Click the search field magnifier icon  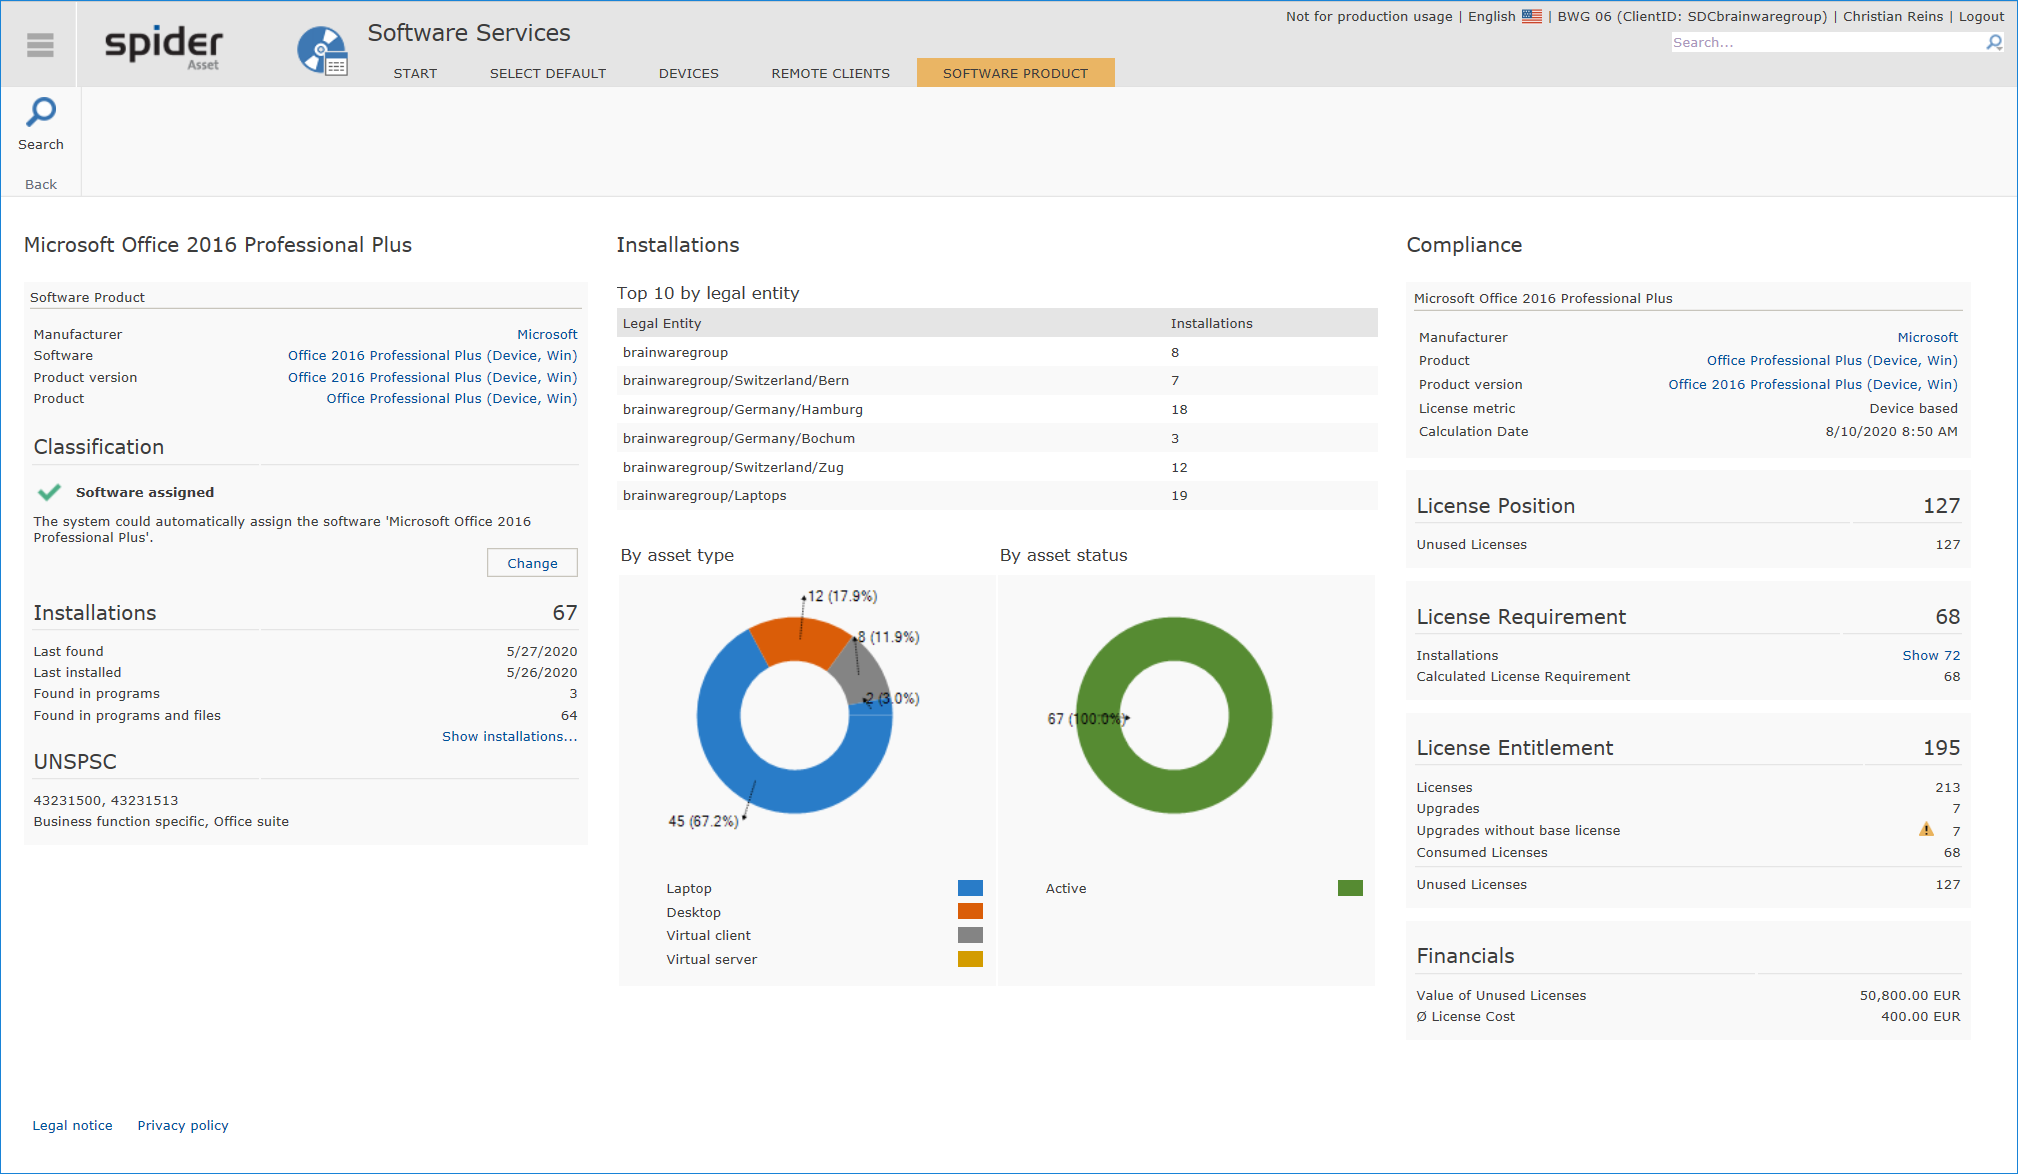coord(1994,42)
